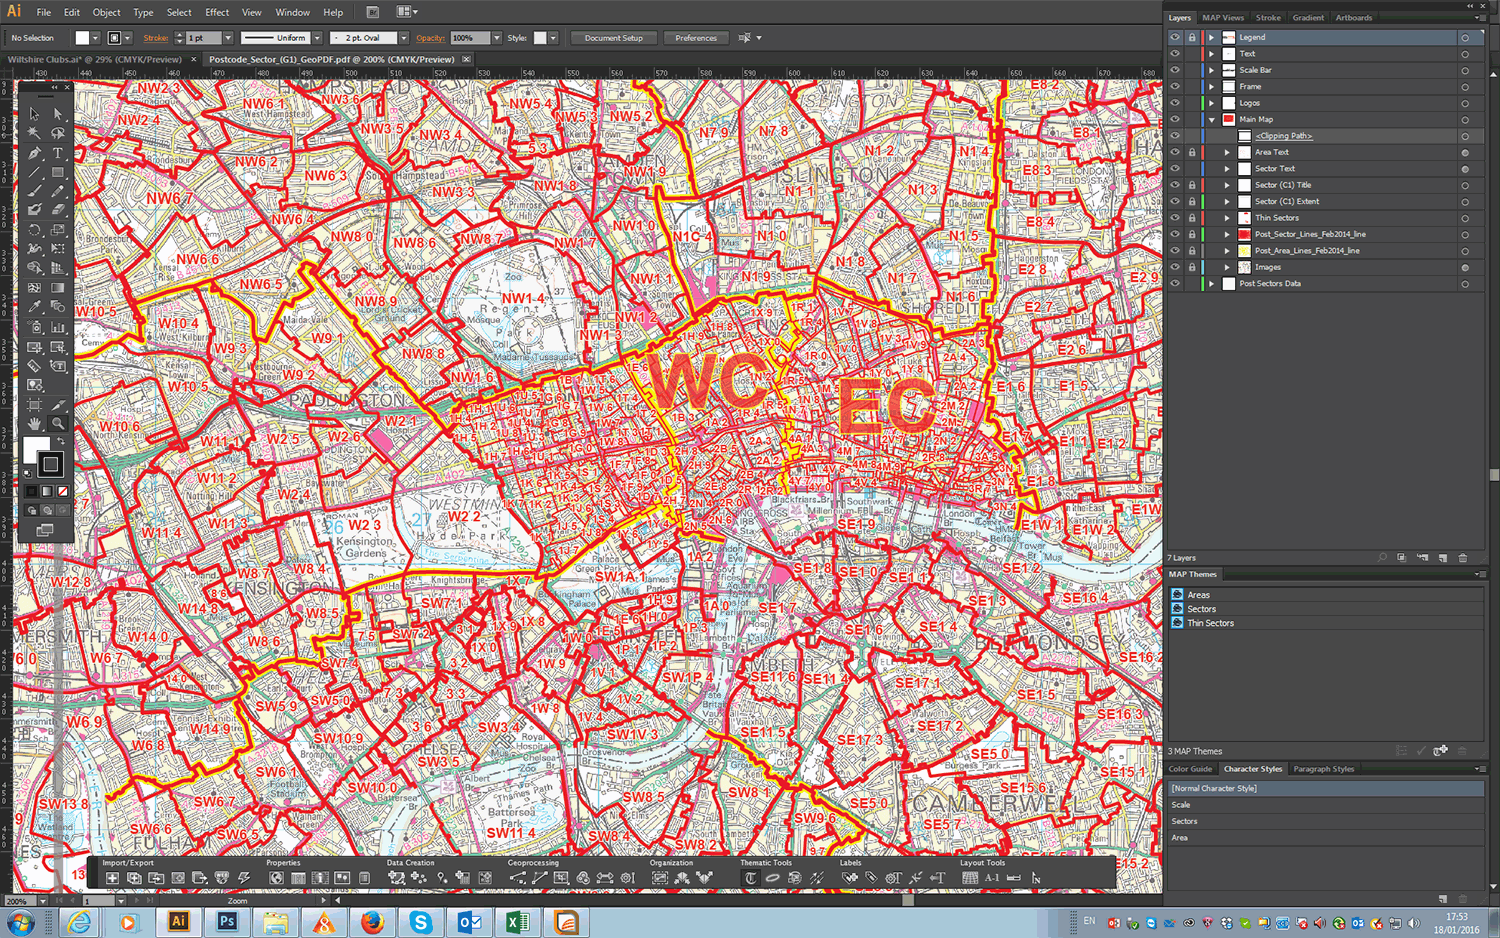Open the 2 pt. Oval brush dropdown
The height and width of the screenshot is (938, 1500).
point(403,38)
